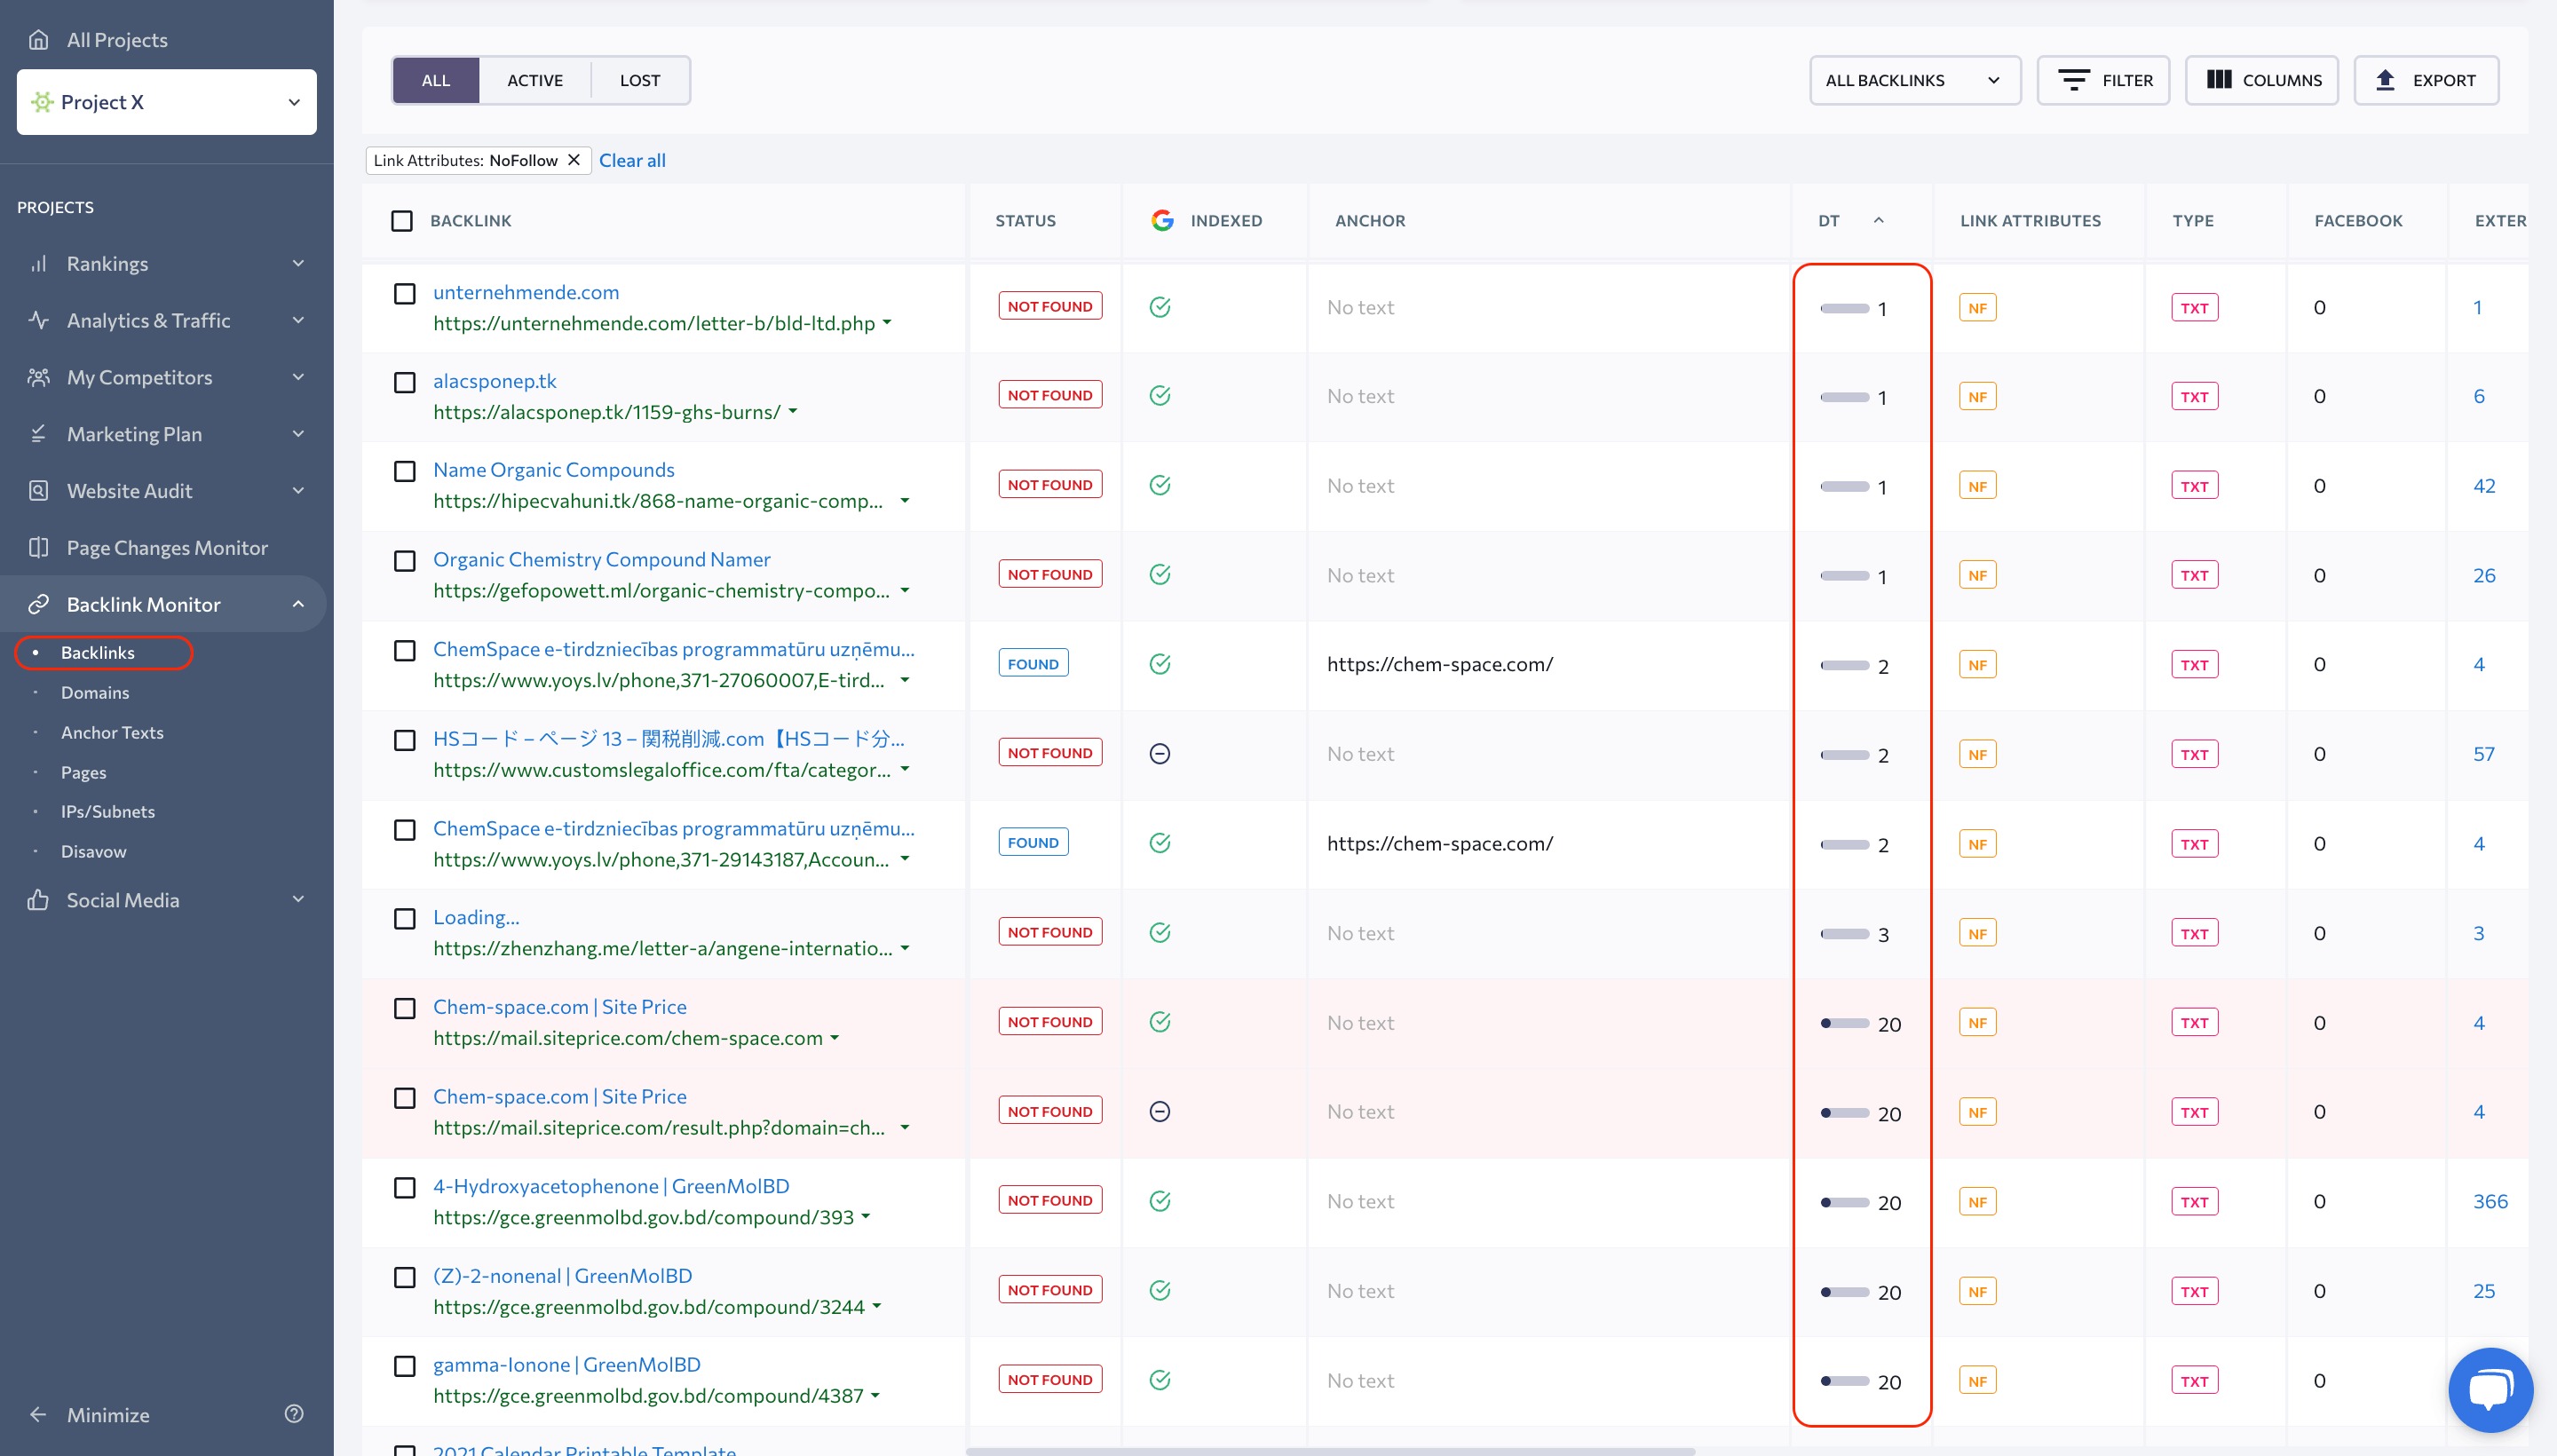This screenshot has width=2557, height=1456.
Task: Click not-indexed icon in siteprice result.php row
Action: [x=1160, y=1112]
